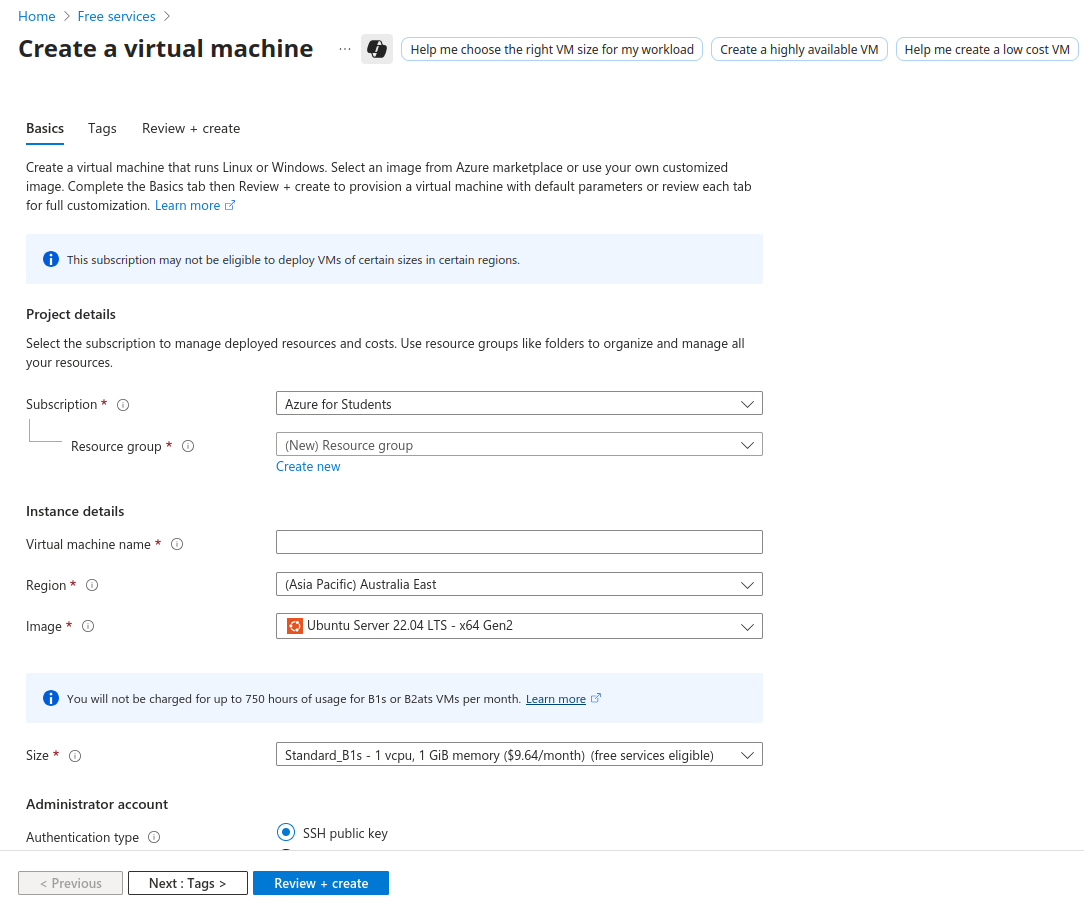Screen dimensions: 1084x910
Task: Show info tooltip for Resource group
Action: click(x=188, y=446)
